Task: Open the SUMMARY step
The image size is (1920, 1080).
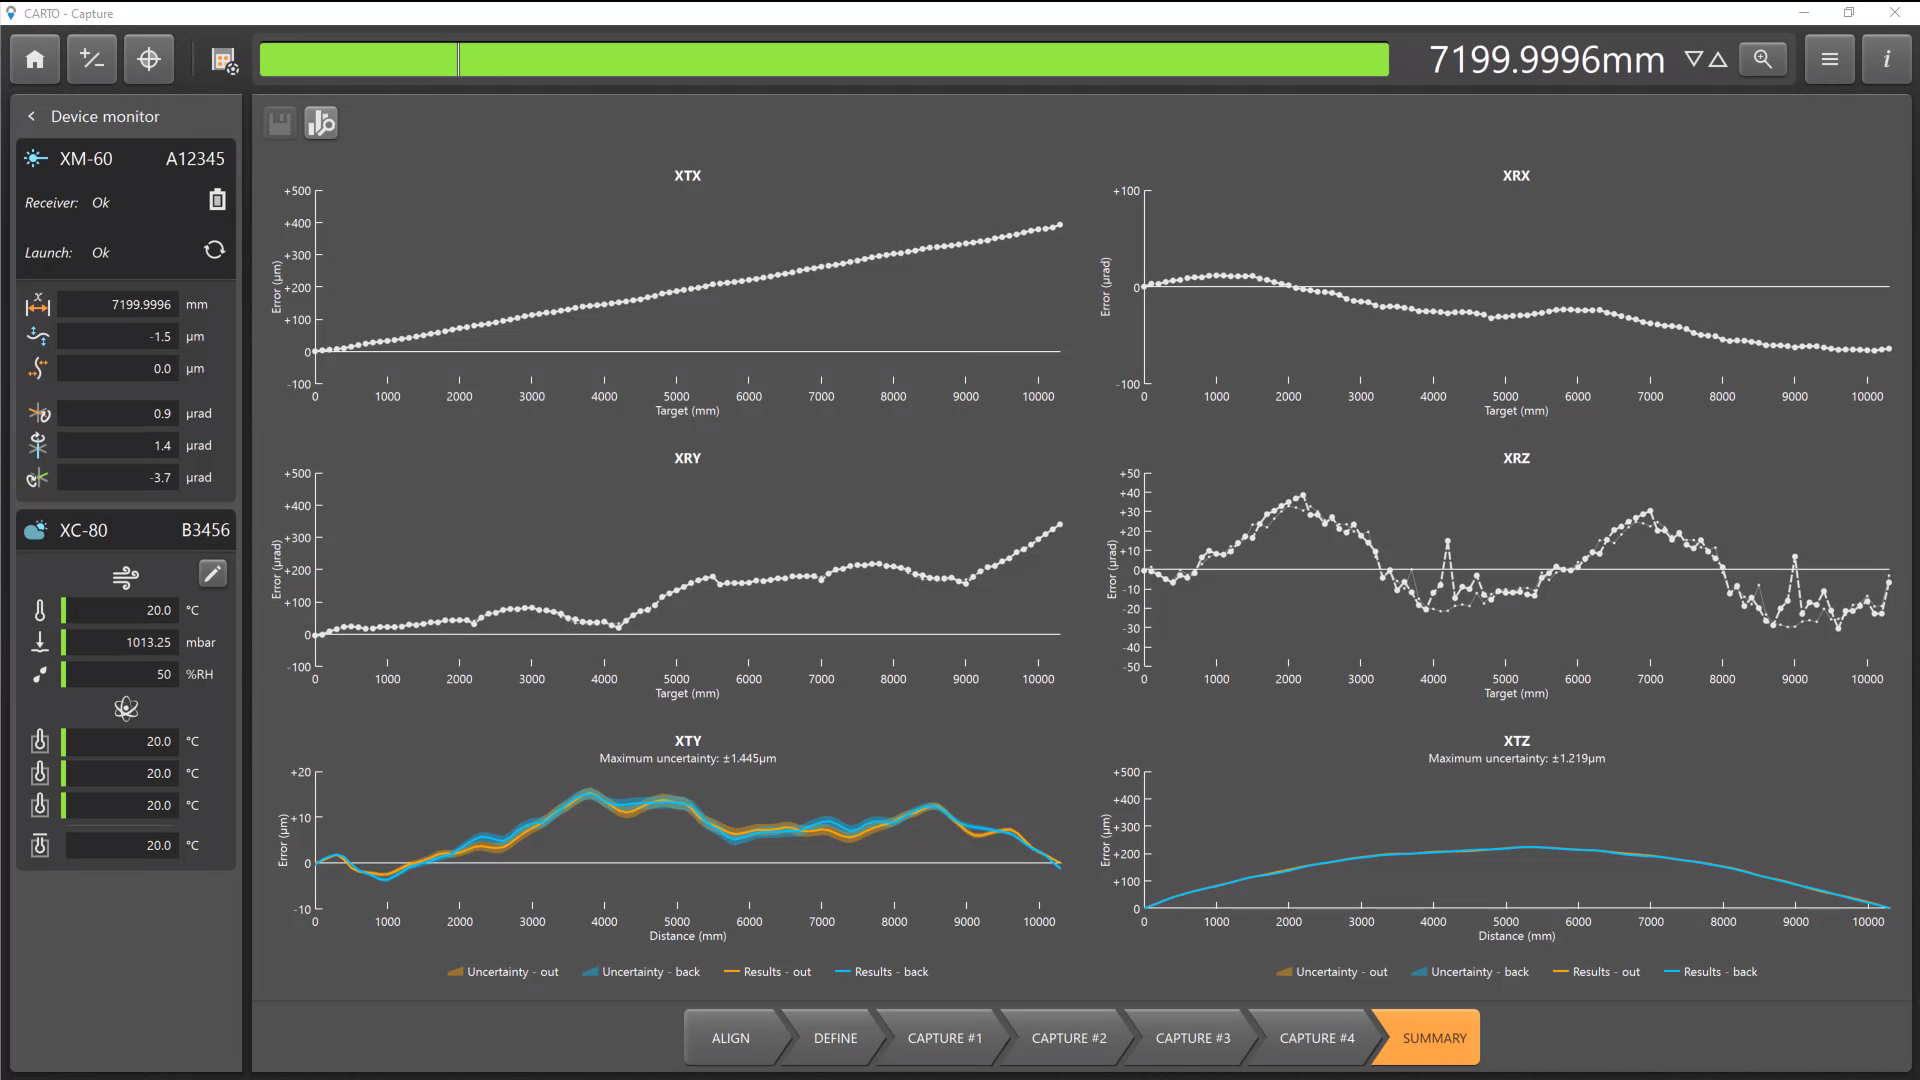Action: point(1433,1038)
